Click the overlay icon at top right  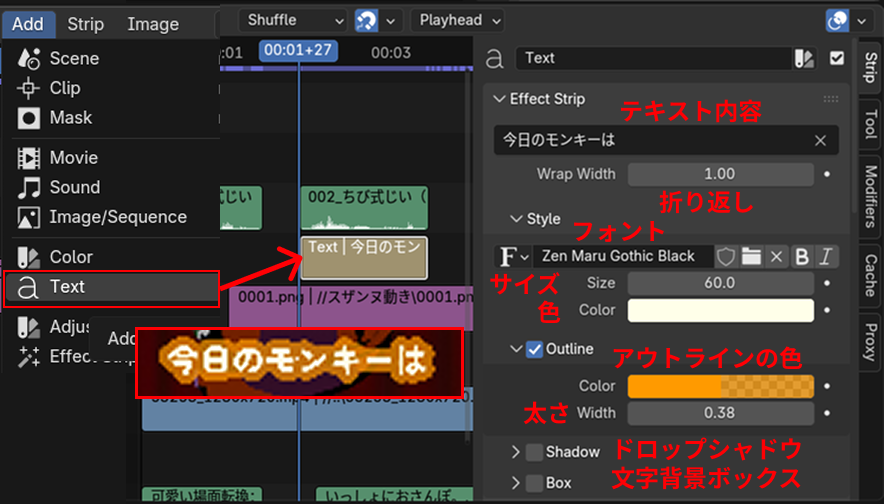(x=836, y=20)
